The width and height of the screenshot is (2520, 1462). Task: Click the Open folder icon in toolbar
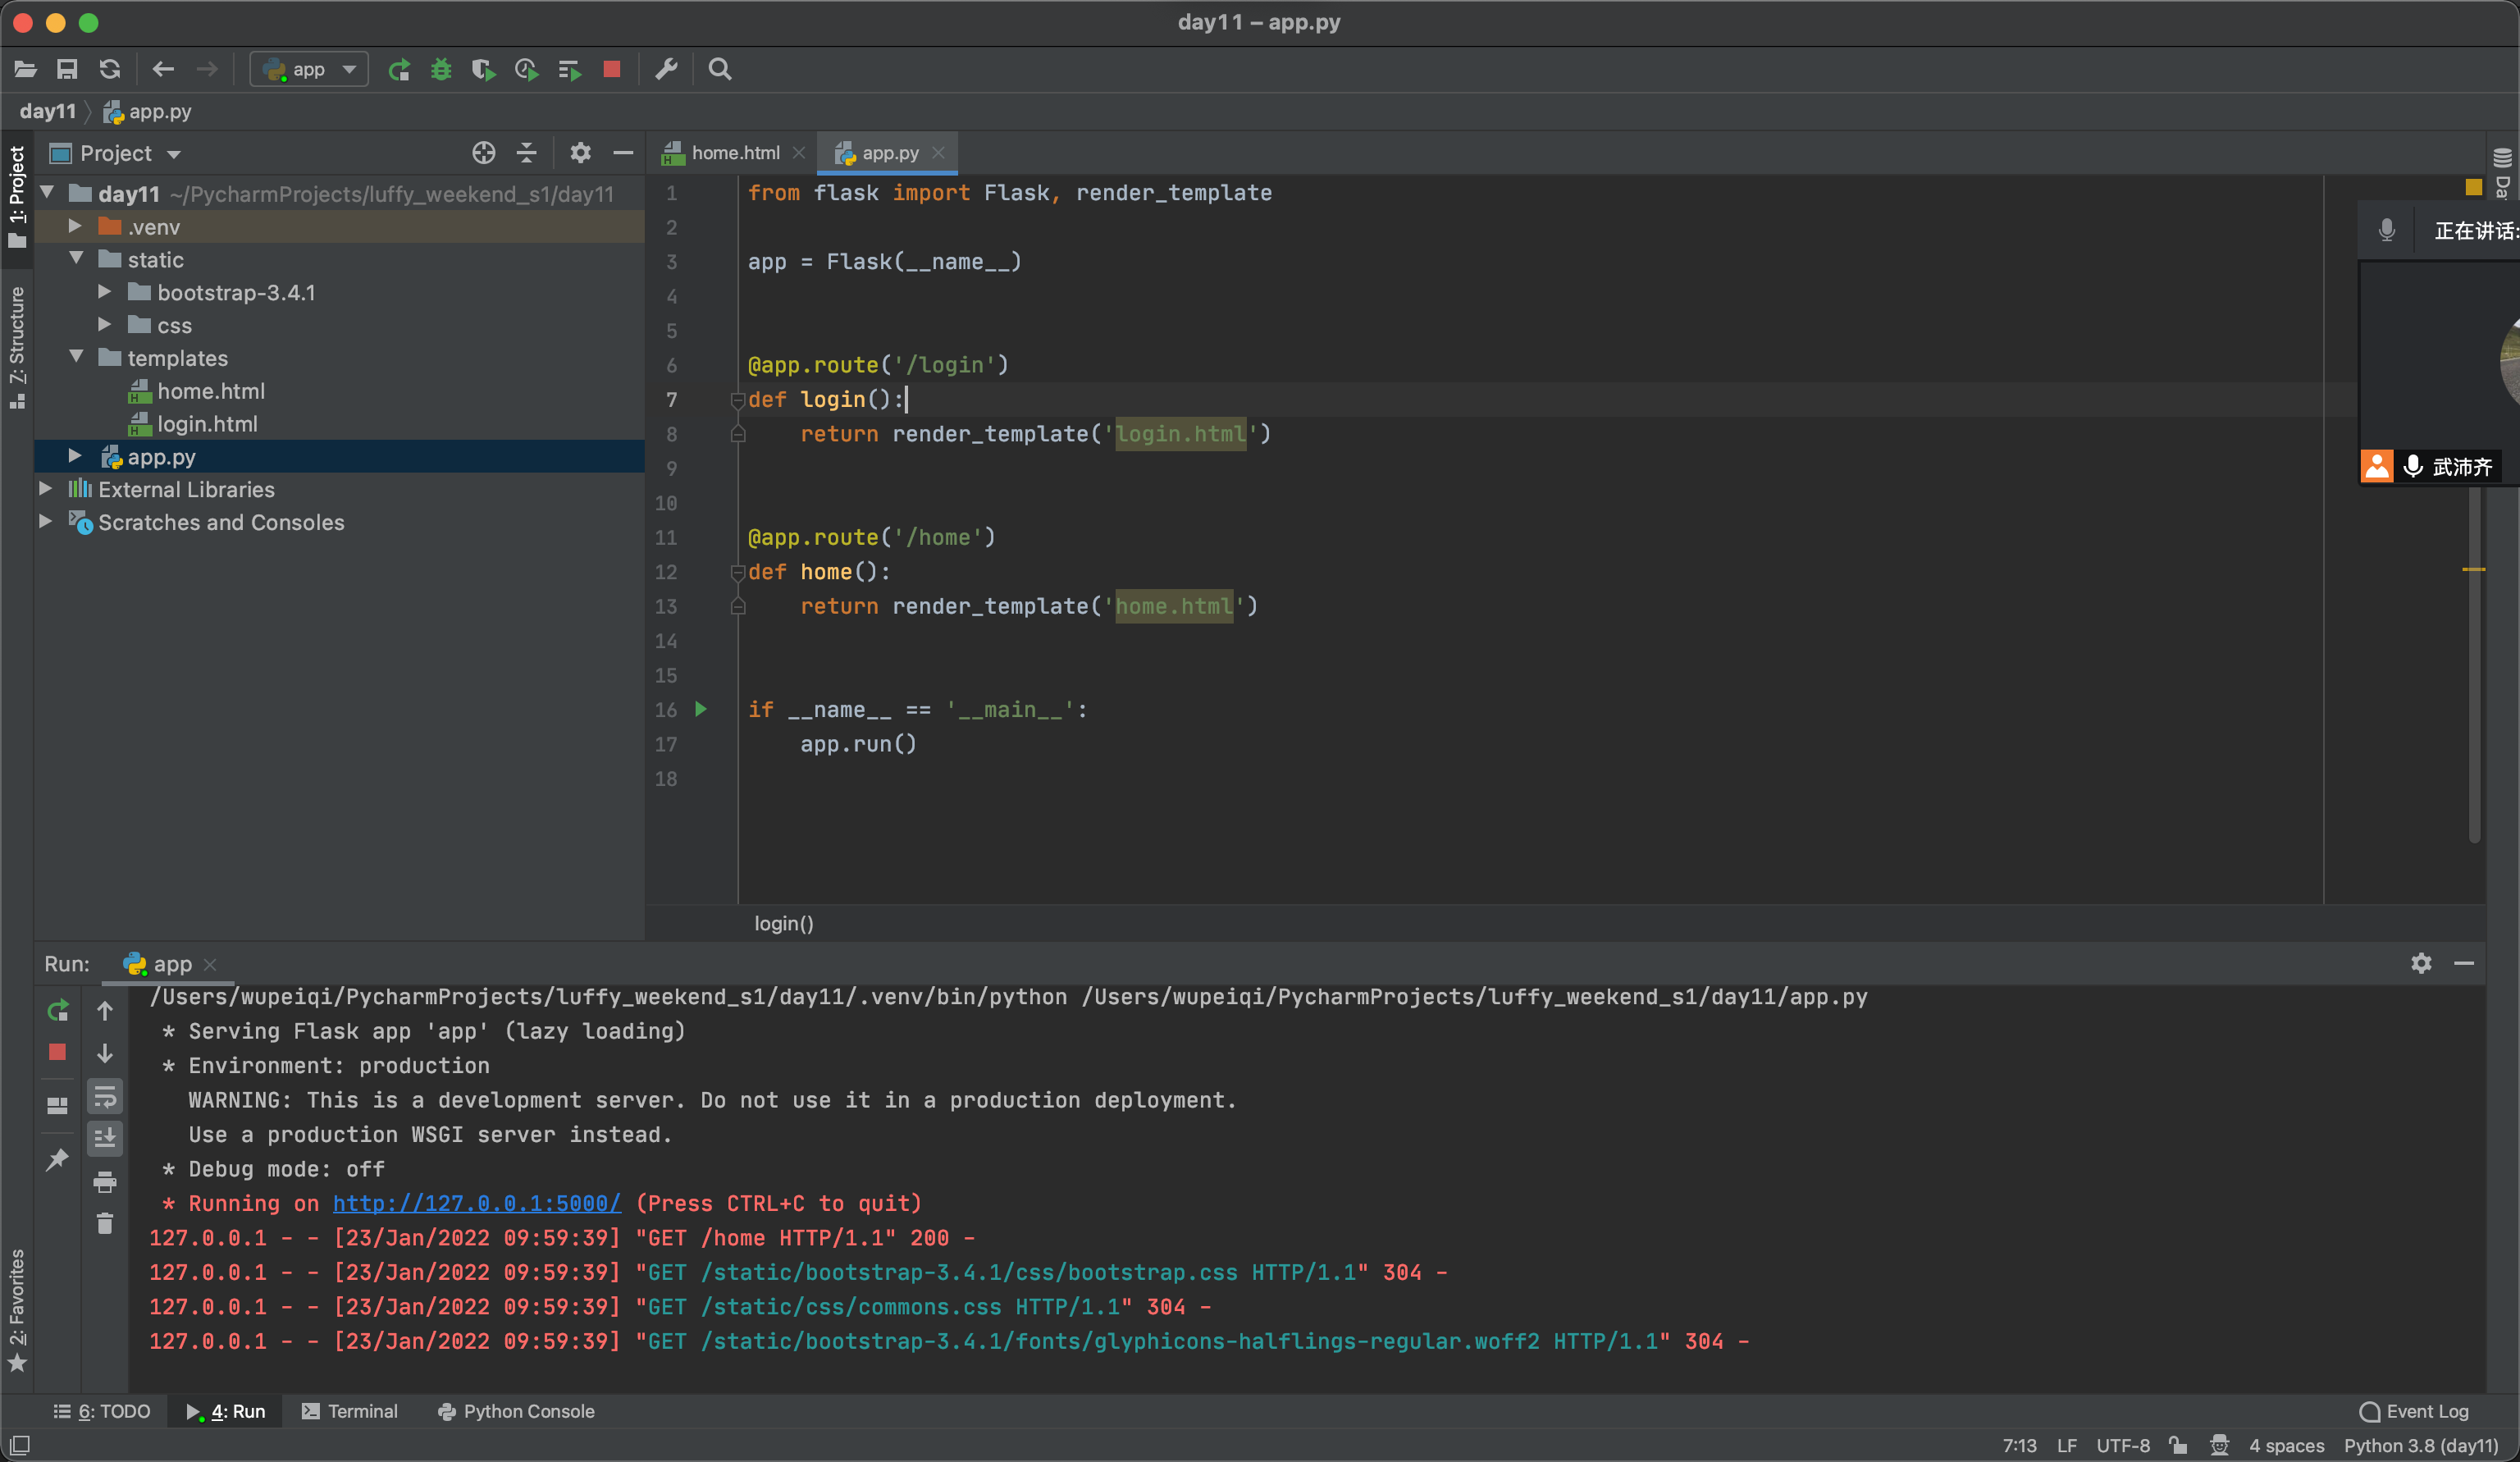tap(25, 69)
